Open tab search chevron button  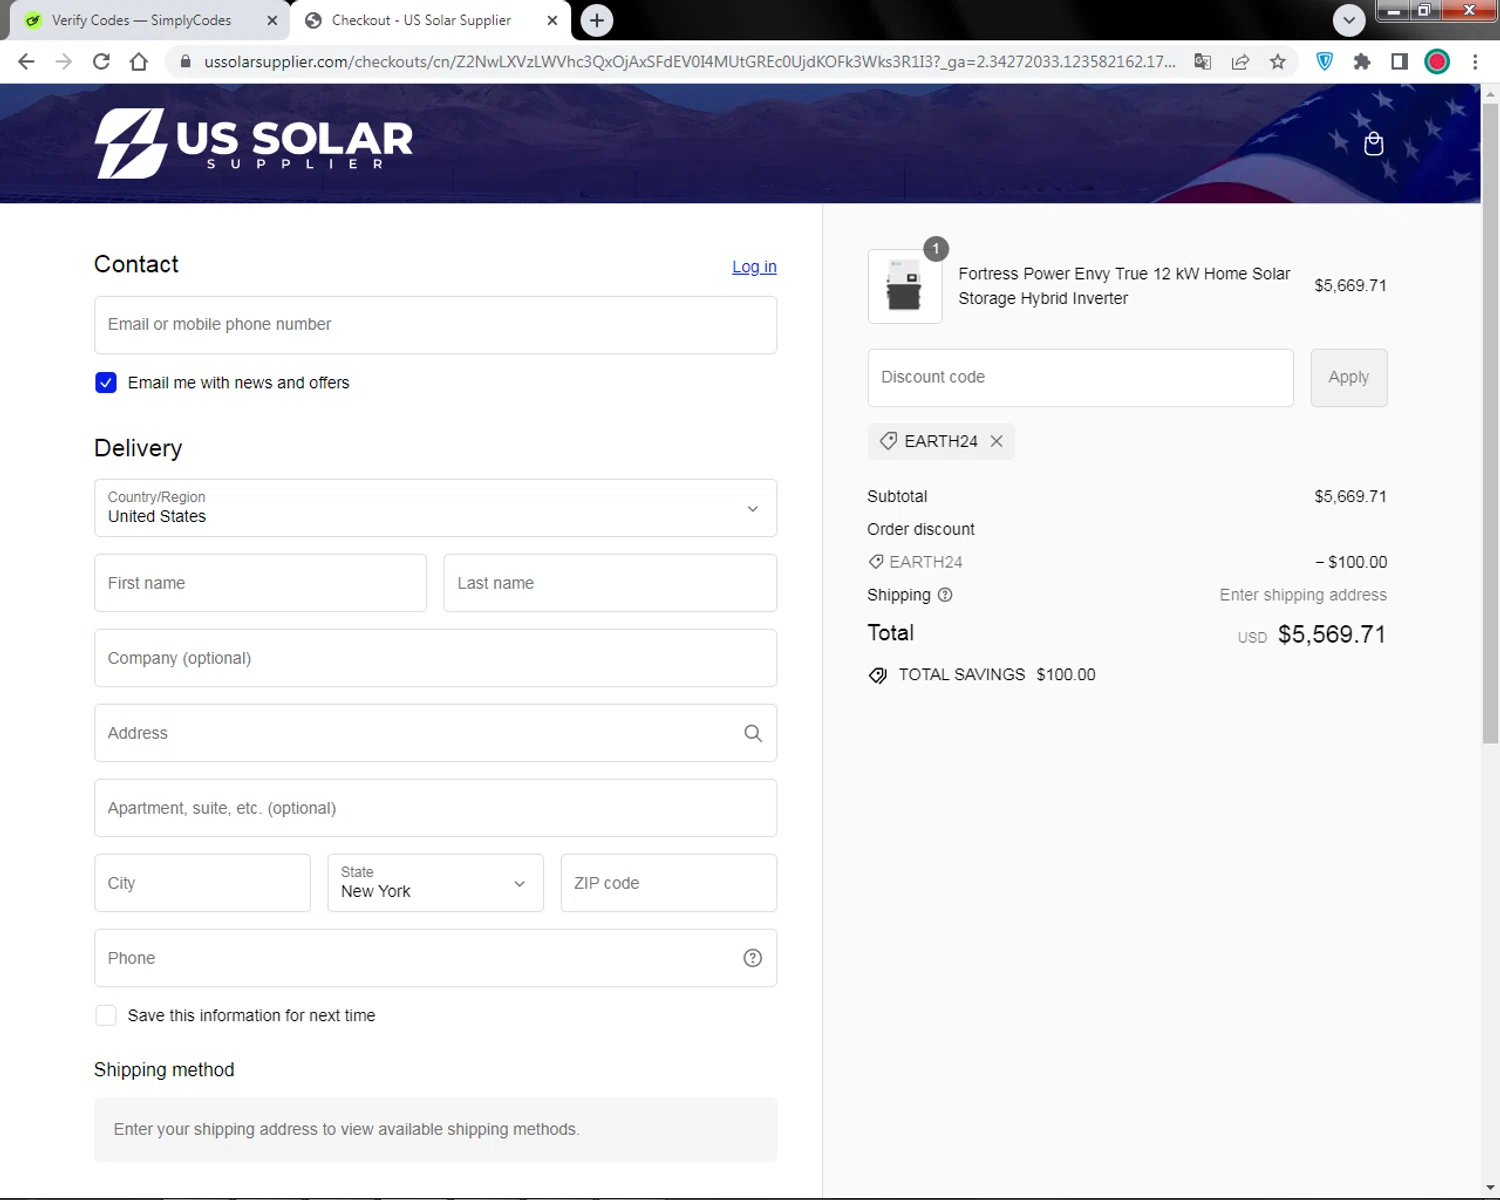[1349, 20]
